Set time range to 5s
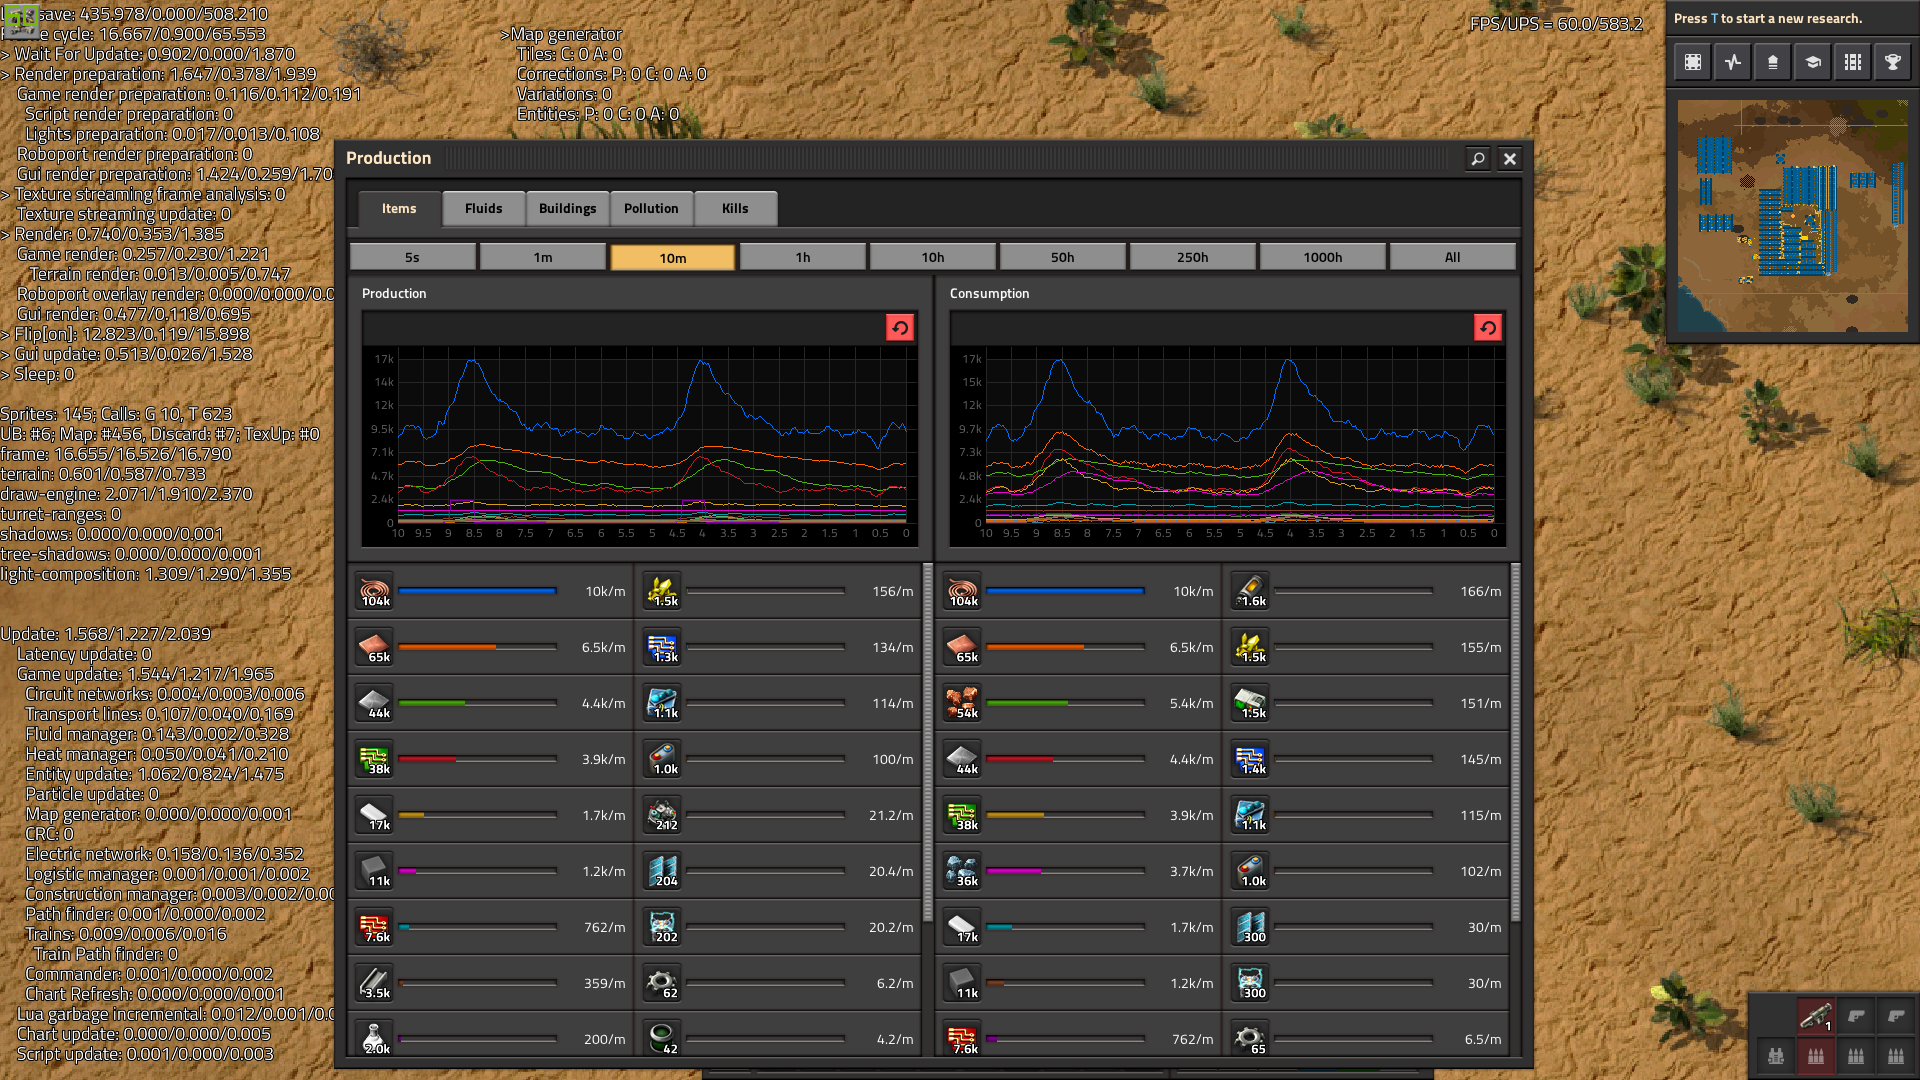The width and height of the screenshot is (1920, 1080). [412, 257]
